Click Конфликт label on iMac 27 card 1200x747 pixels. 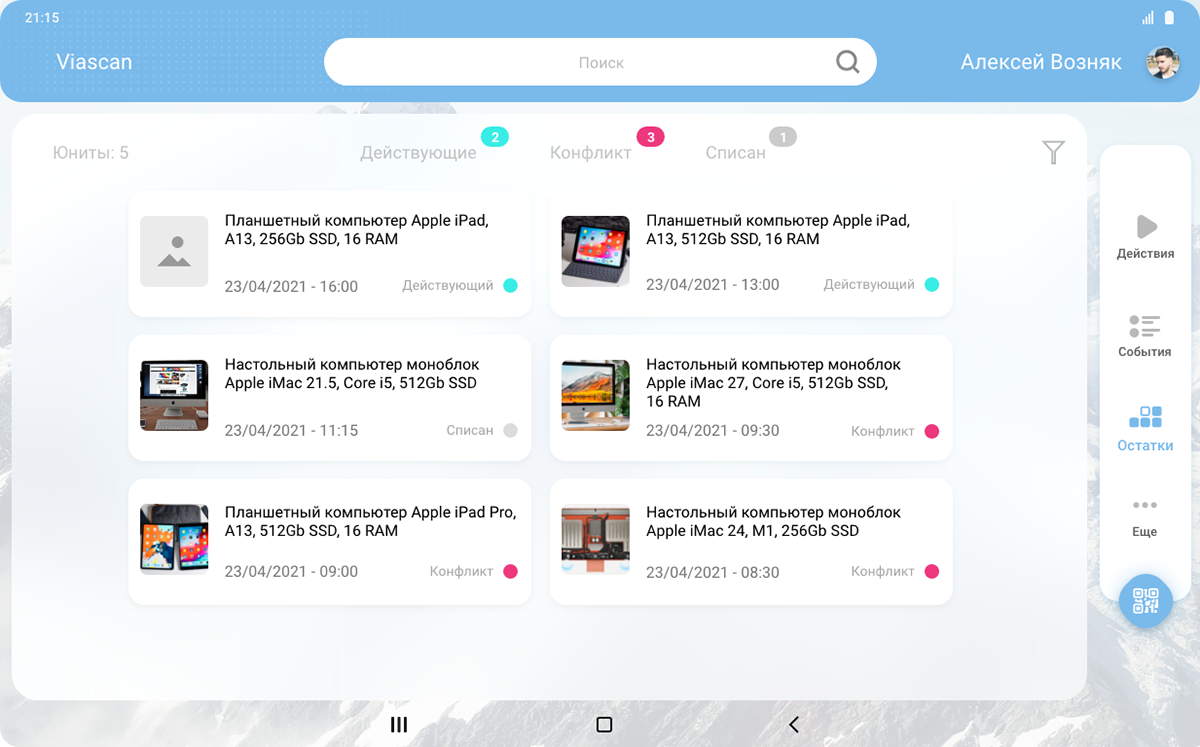[x=883, y=432]
